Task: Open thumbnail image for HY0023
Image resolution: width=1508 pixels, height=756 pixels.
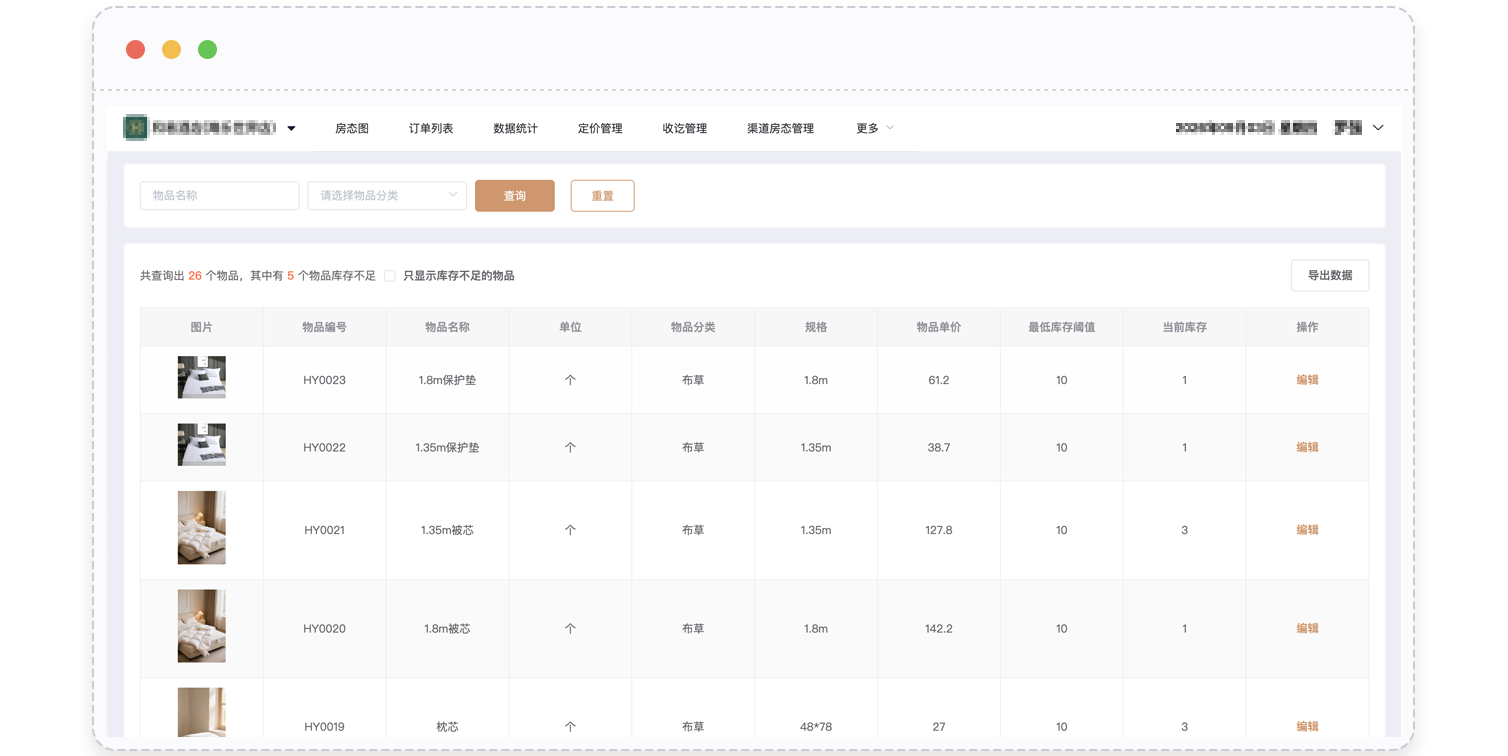Action: tap(202, 378)
